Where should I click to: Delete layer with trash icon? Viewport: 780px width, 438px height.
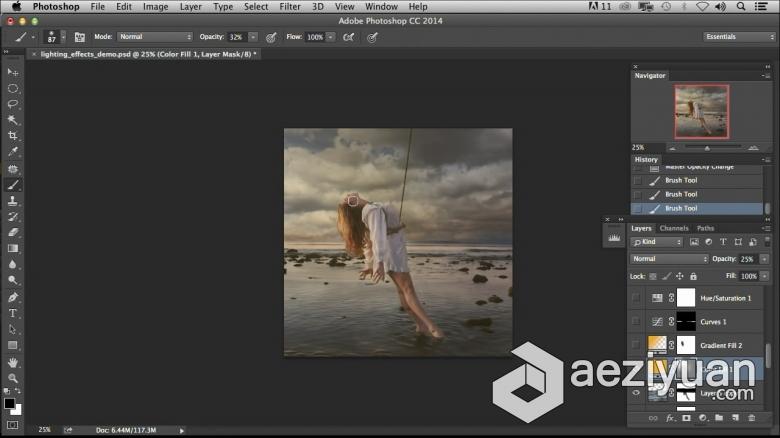pyautogui.click(x=752, y=418)
